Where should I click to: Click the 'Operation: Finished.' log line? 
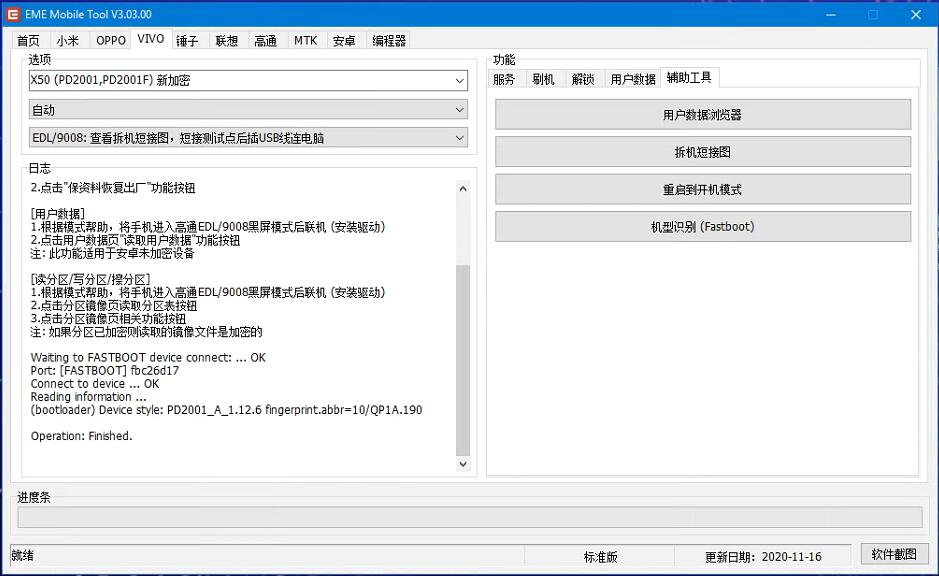(x=81, y=436)
